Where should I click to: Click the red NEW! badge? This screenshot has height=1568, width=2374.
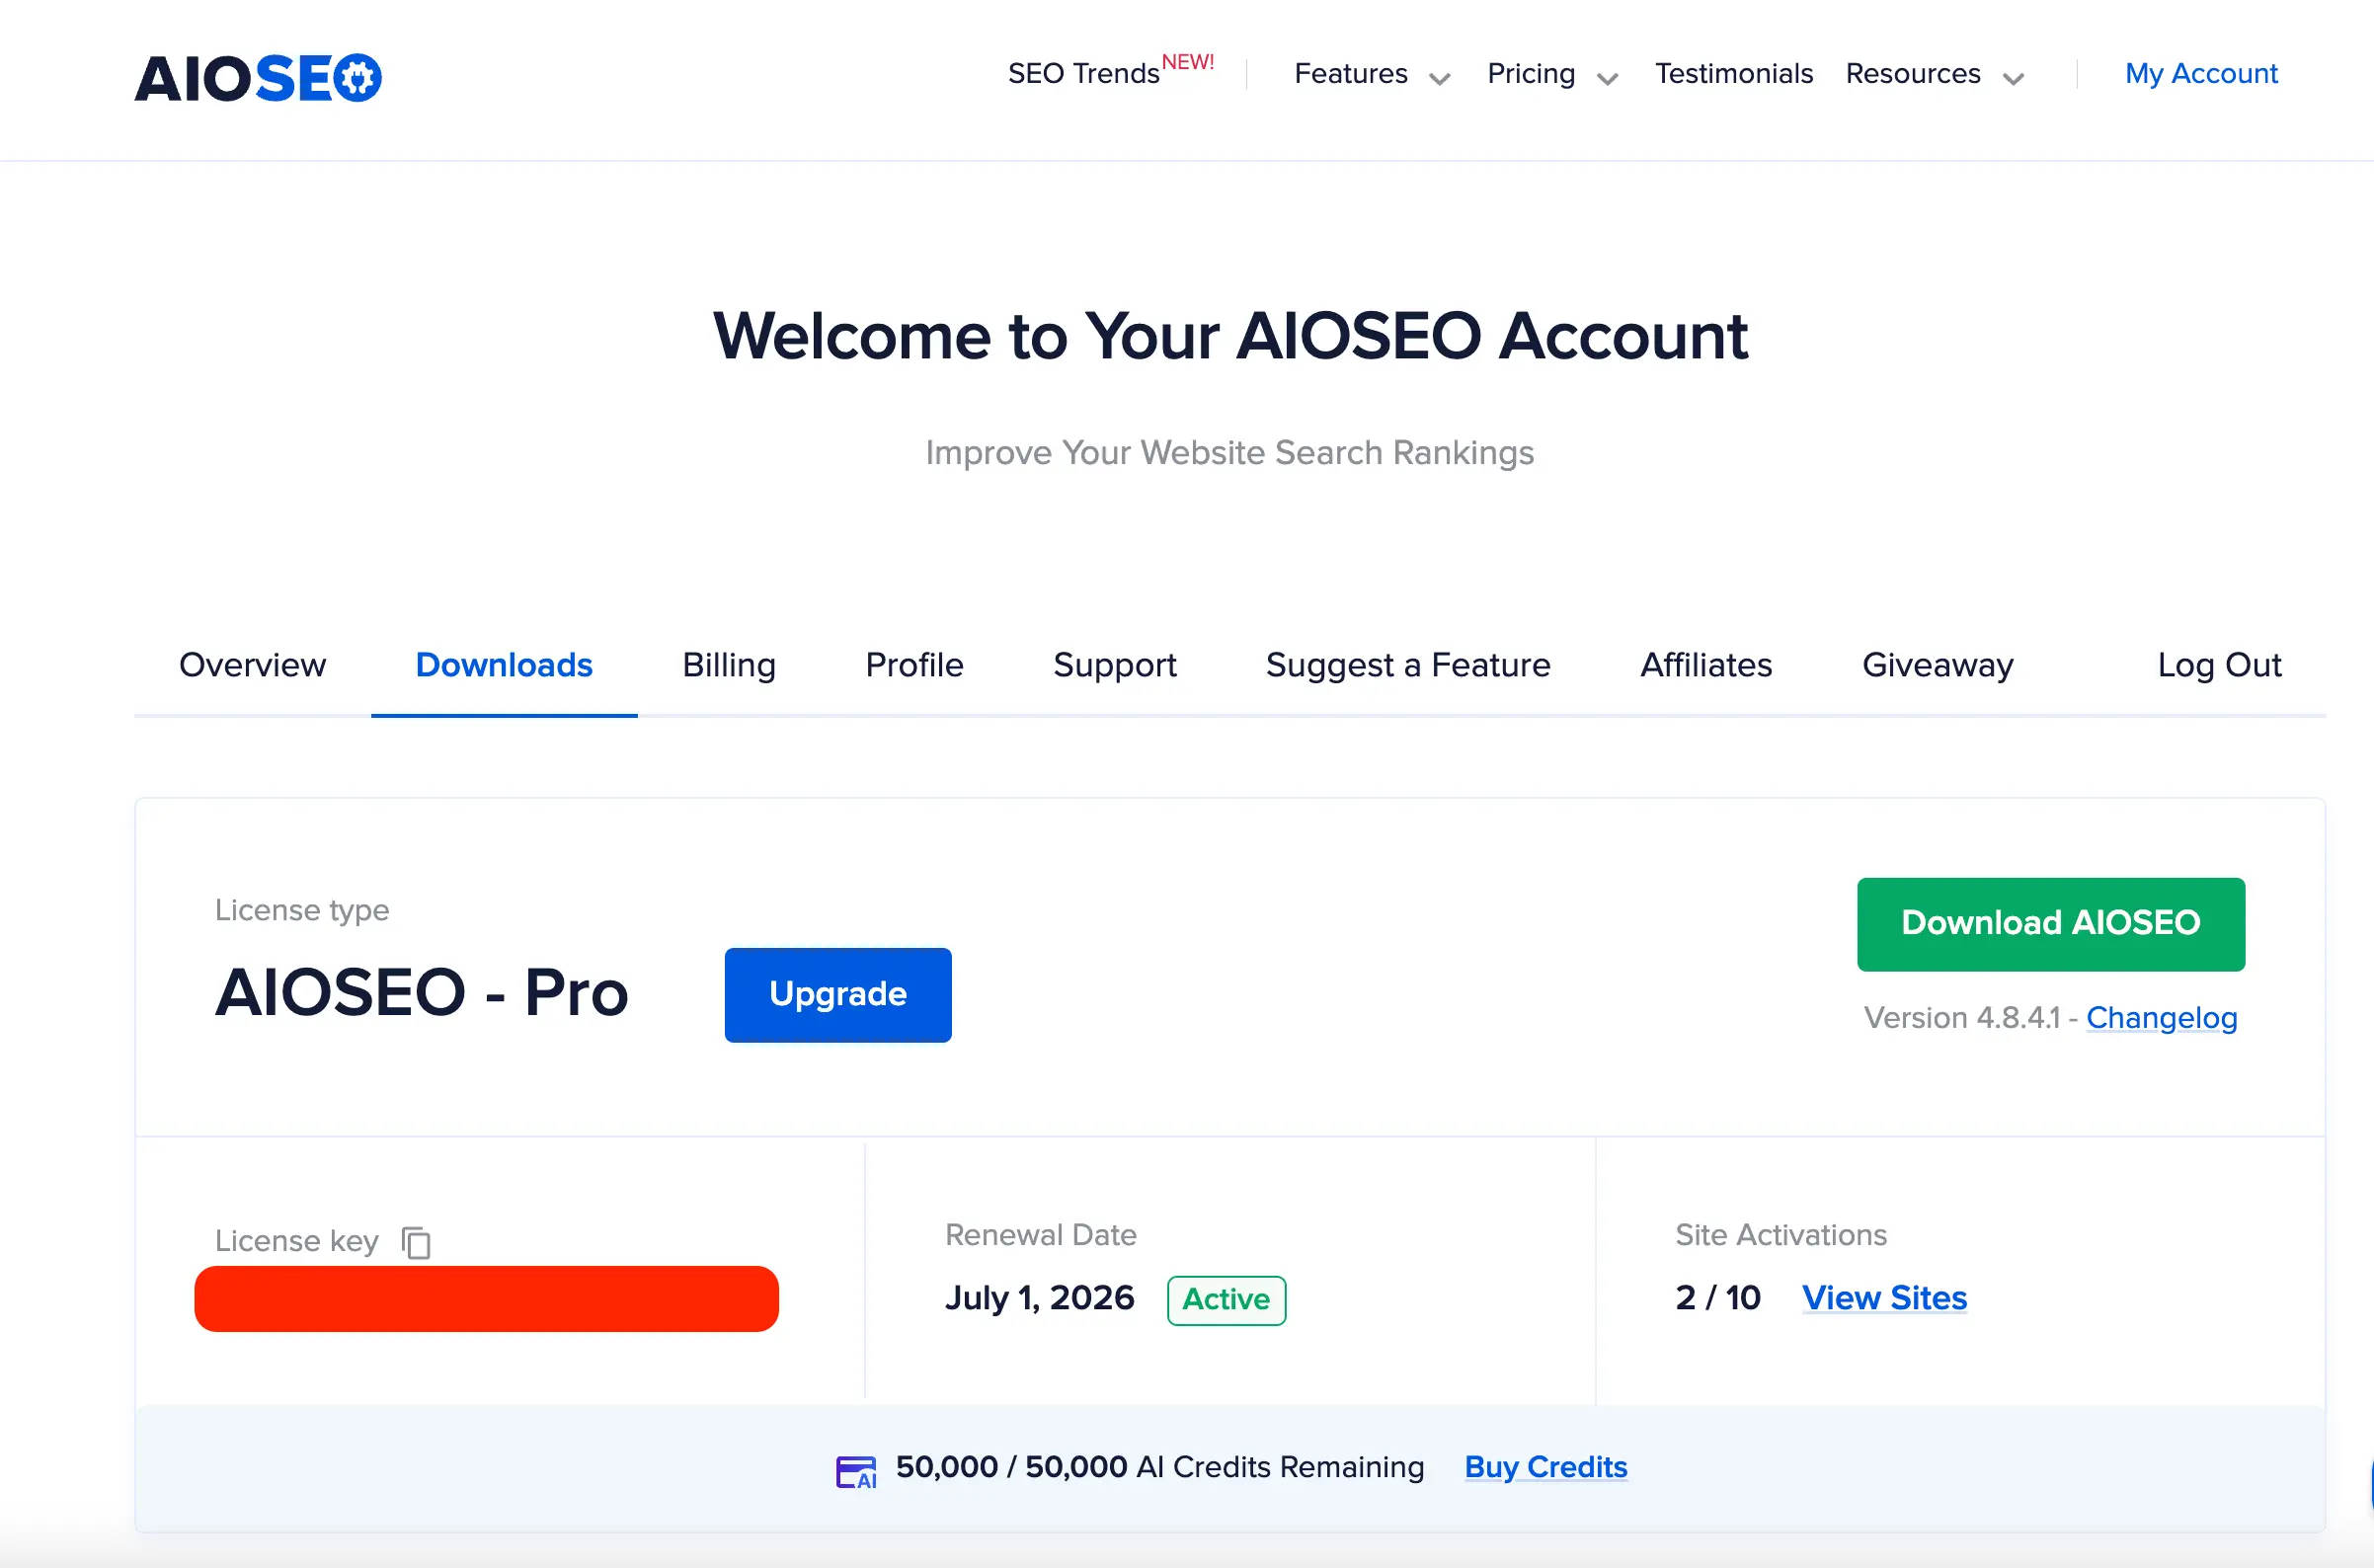pos(1188,62)
